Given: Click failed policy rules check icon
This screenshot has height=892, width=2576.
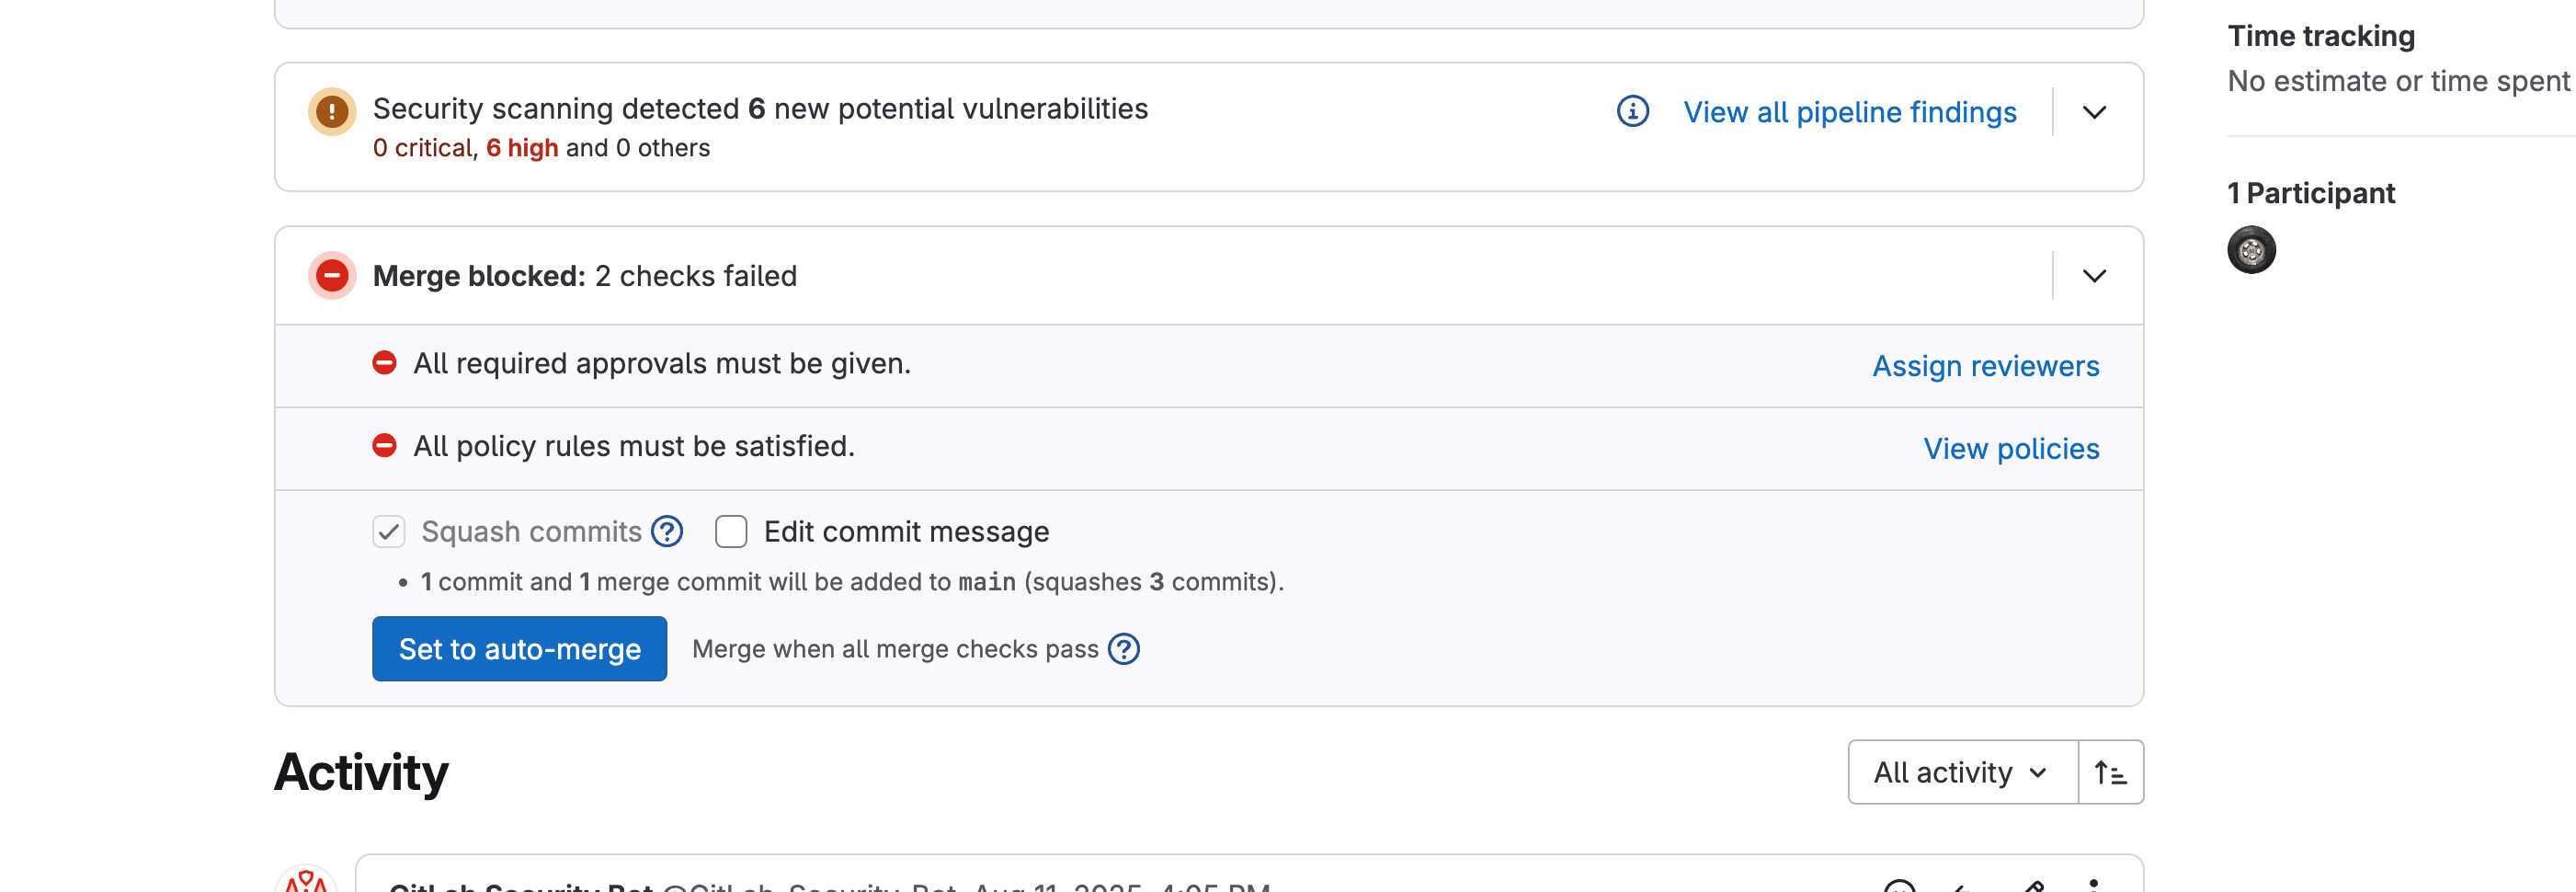Looking at the screenshot, I should [384, 446].
